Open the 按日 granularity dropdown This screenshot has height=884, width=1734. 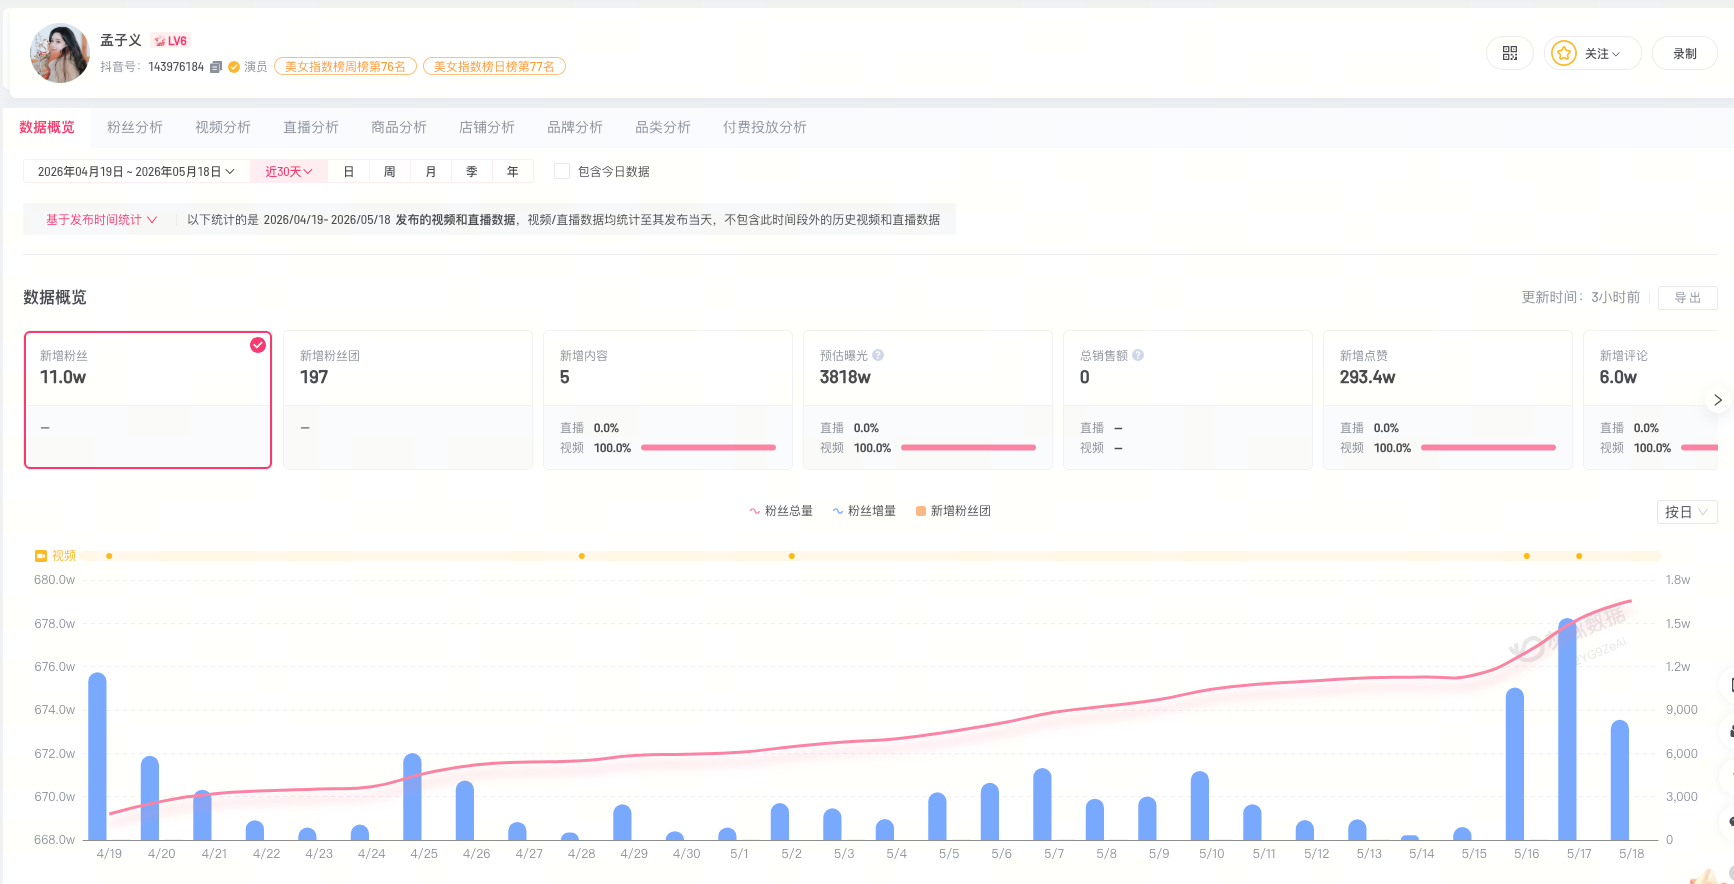1687,512
